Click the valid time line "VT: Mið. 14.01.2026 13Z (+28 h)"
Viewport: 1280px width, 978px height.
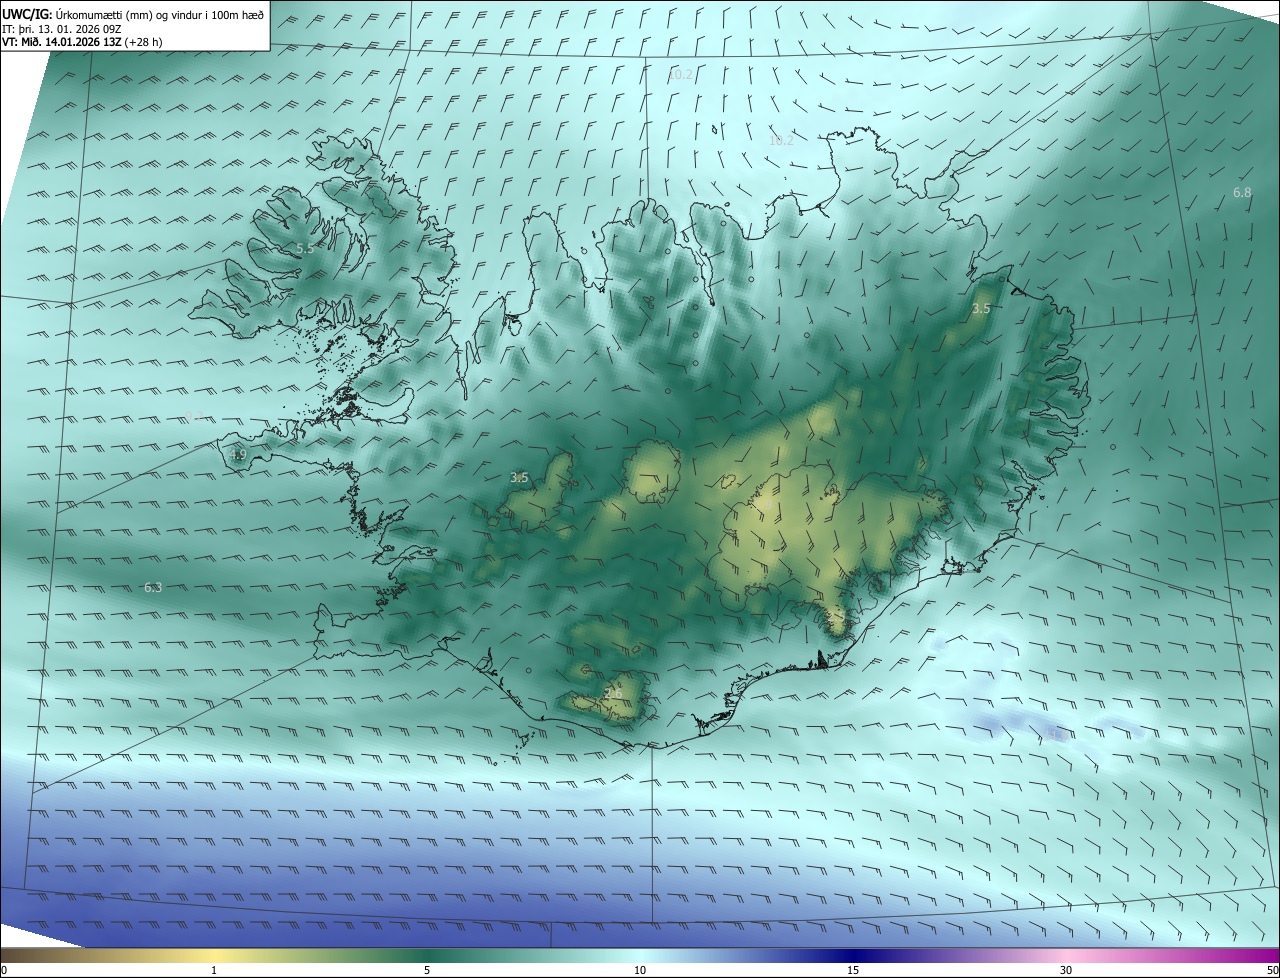(x=83, y=42)
